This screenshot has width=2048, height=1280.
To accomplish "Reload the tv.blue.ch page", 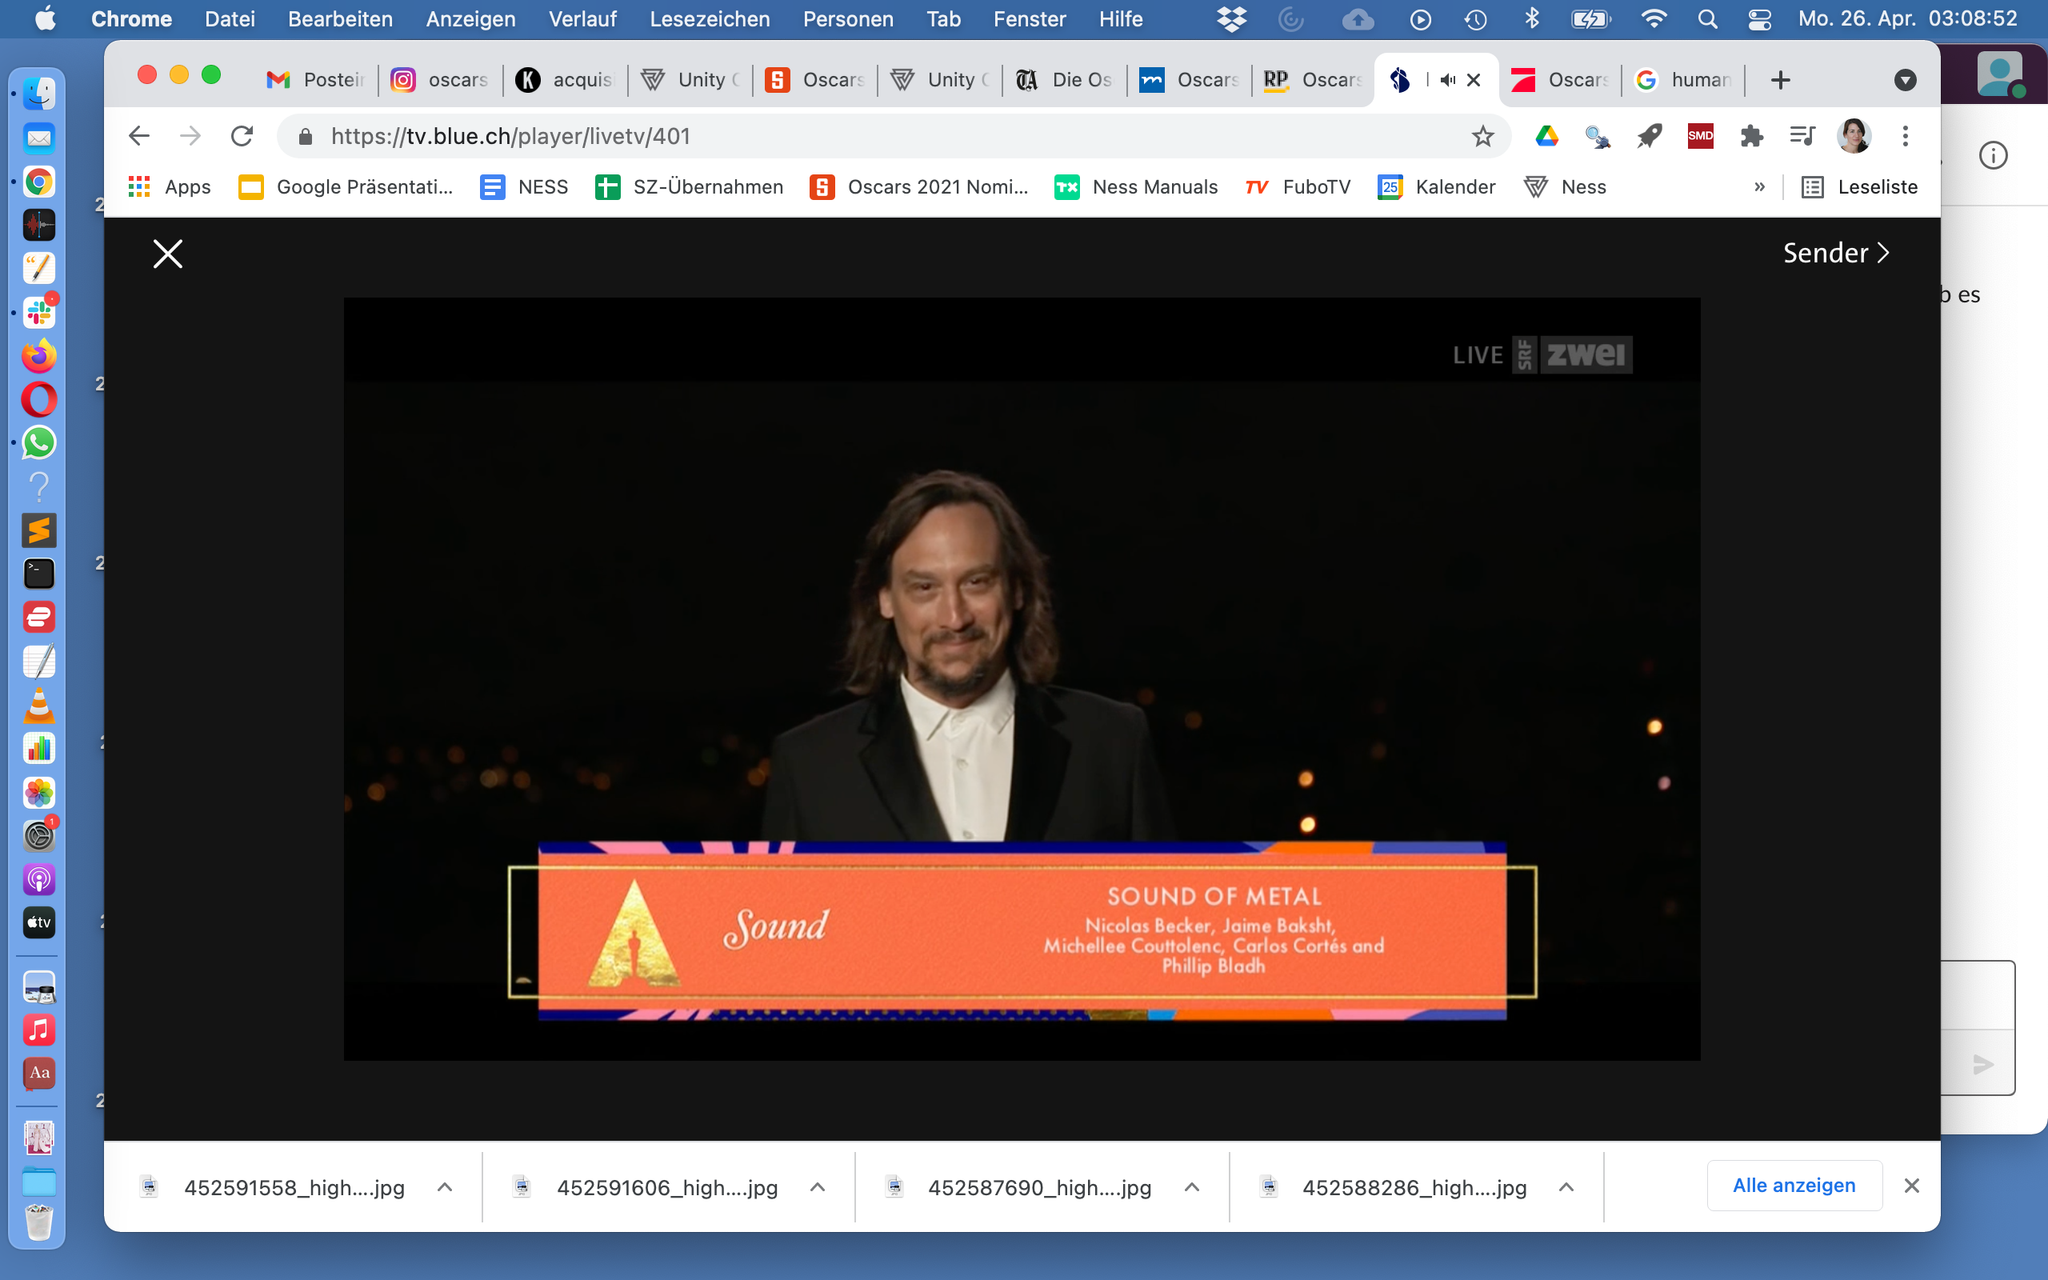I will (242, 136).
